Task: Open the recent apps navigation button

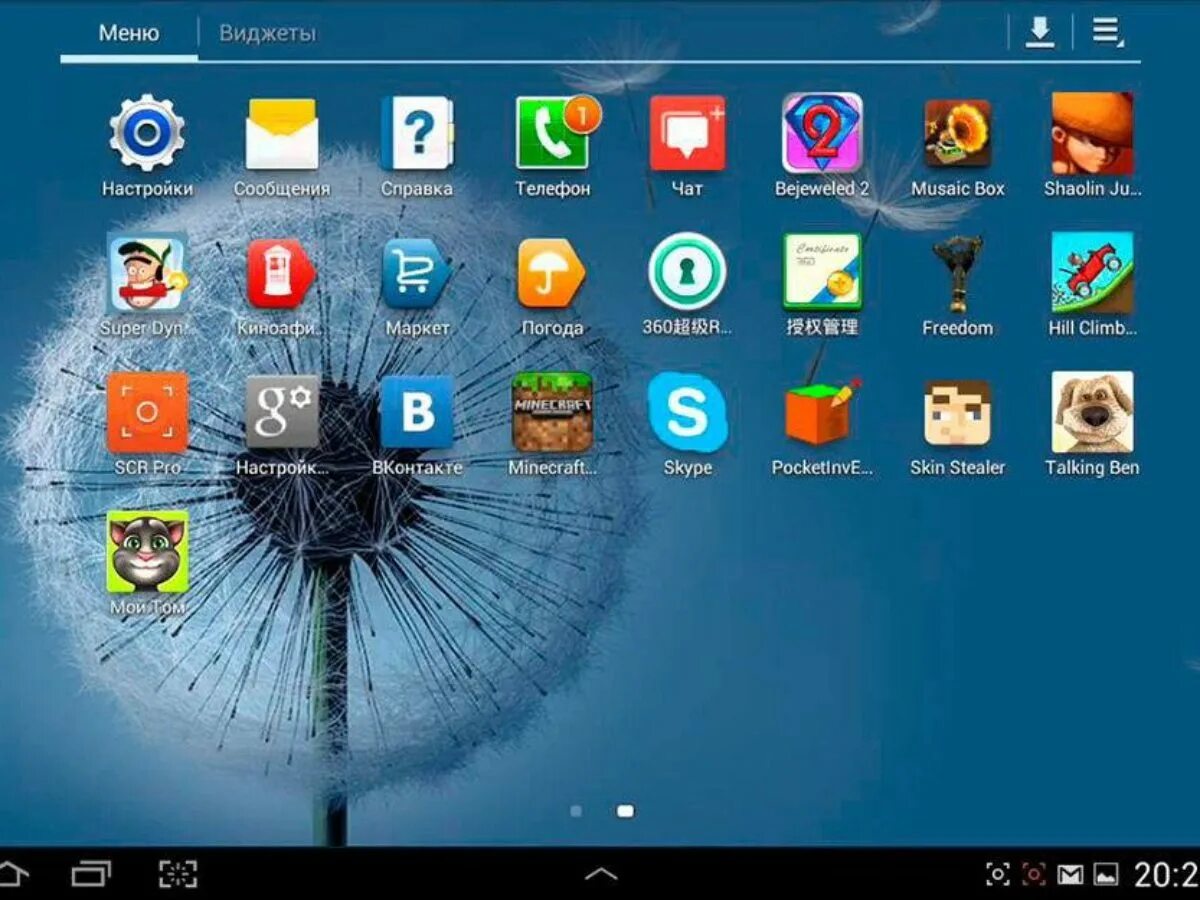Action: pyautogui.click(x=91, y=874)
